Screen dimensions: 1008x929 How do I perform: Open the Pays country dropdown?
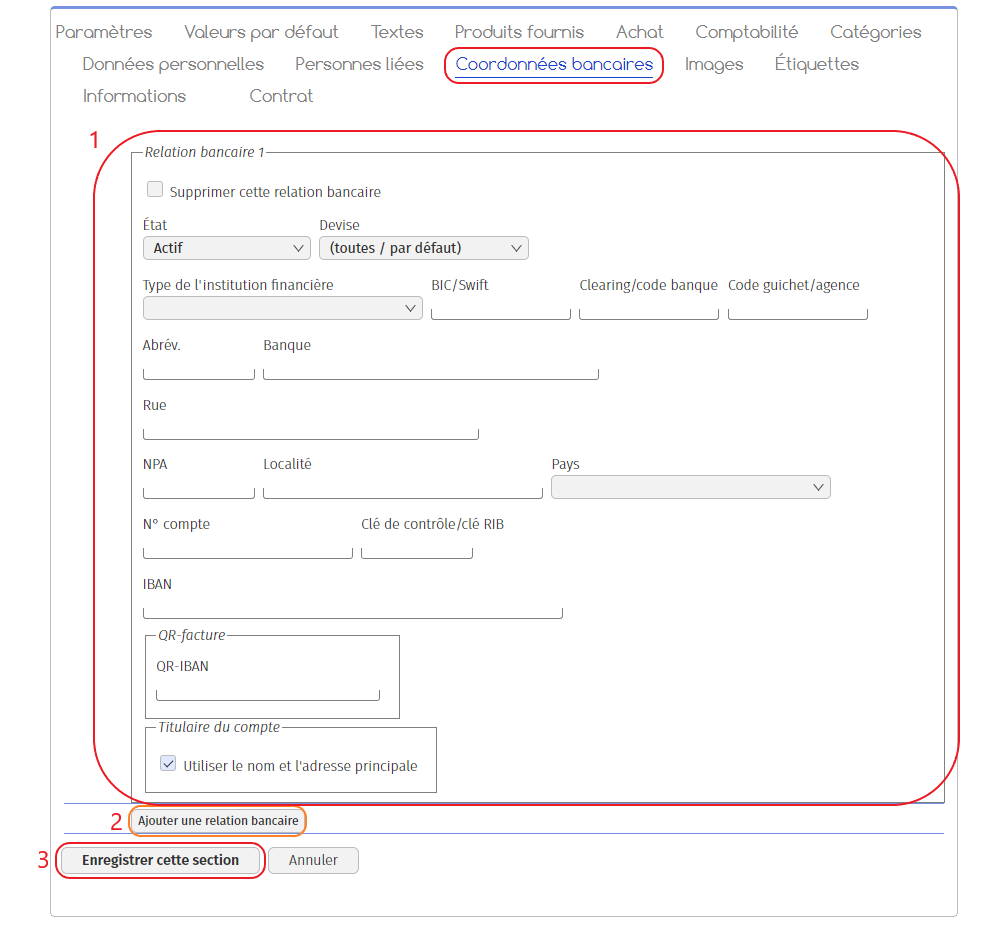coord(690,487)
